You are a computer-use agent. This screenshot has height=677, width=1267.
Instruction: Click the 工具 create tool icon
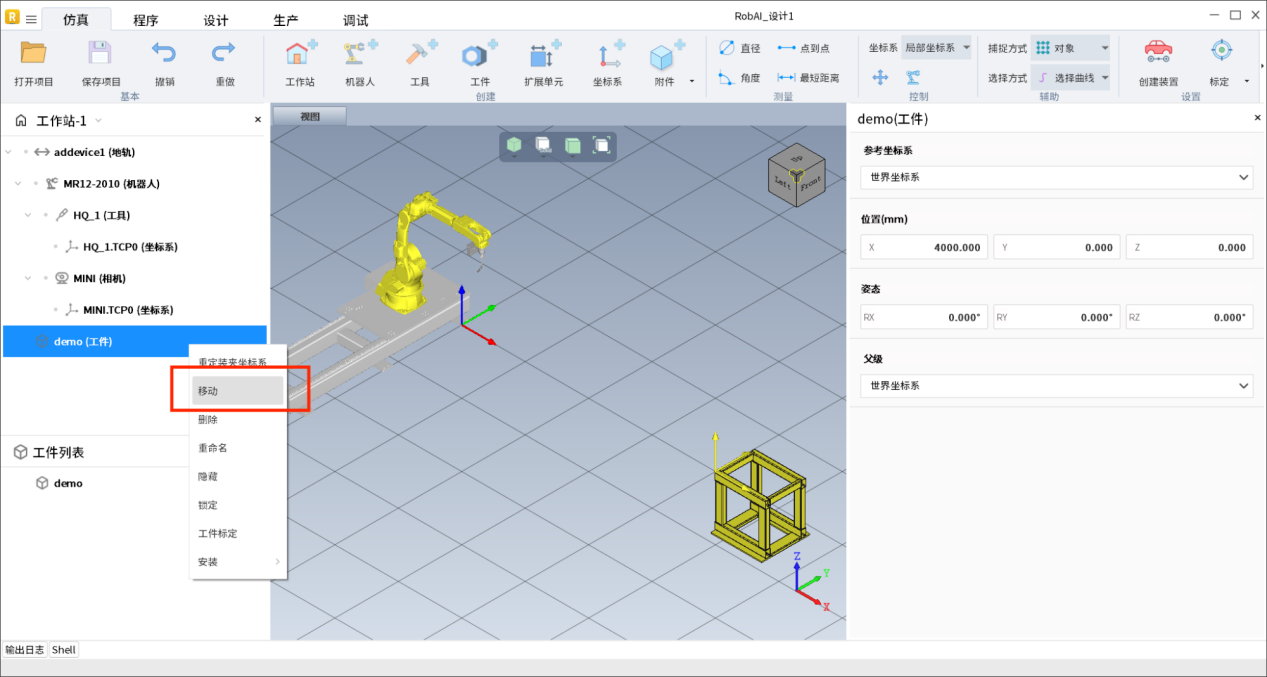(x=420, y=56)
